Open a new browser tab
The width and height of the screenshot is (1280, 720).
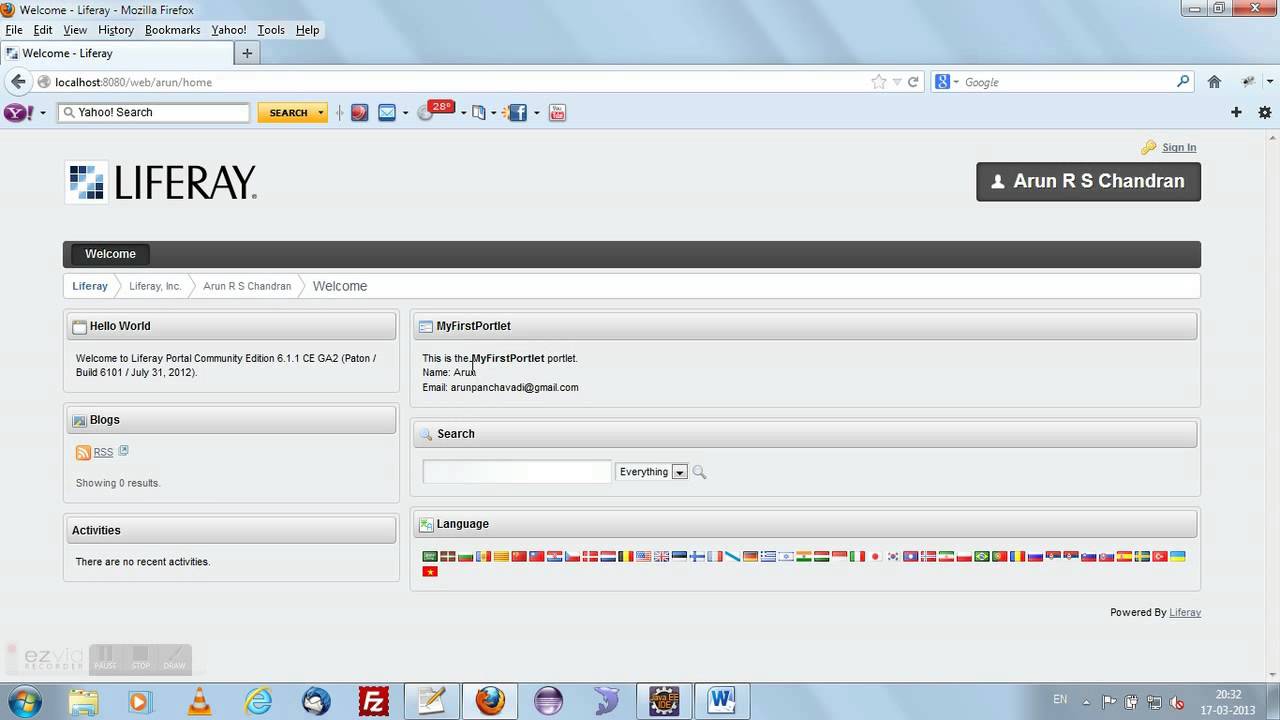point(247,53)
